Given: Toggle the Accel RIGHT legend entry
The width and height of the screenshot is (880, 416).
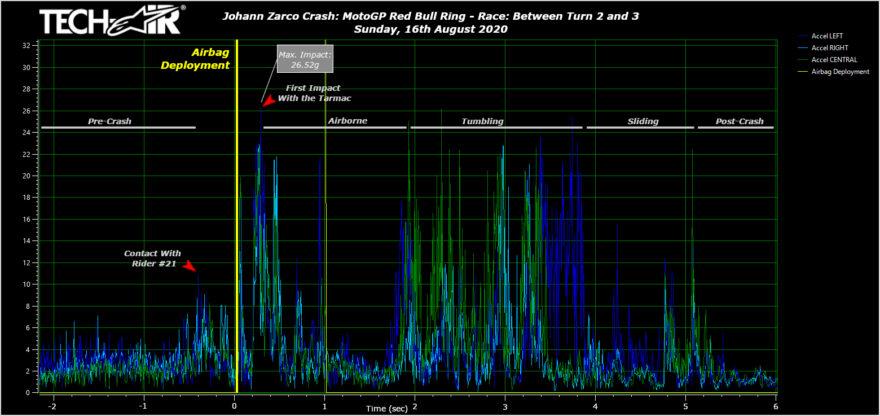Looking at the screenshot, I should (833, 47).
